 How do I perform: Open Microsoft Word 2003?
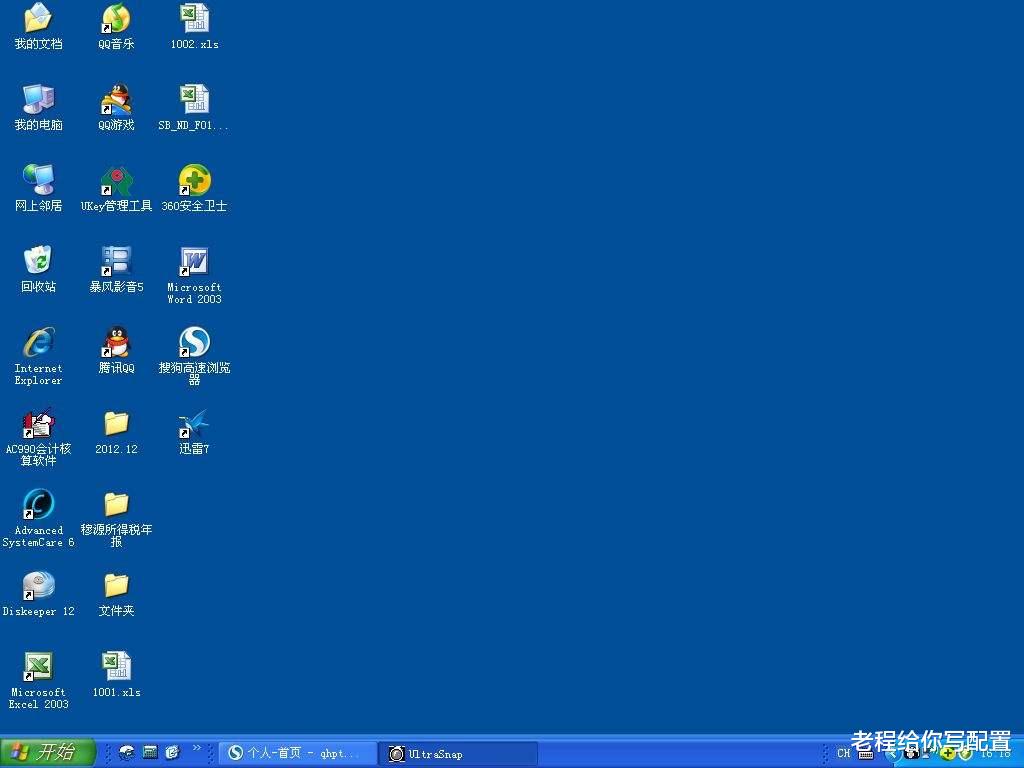click(193, 265)
